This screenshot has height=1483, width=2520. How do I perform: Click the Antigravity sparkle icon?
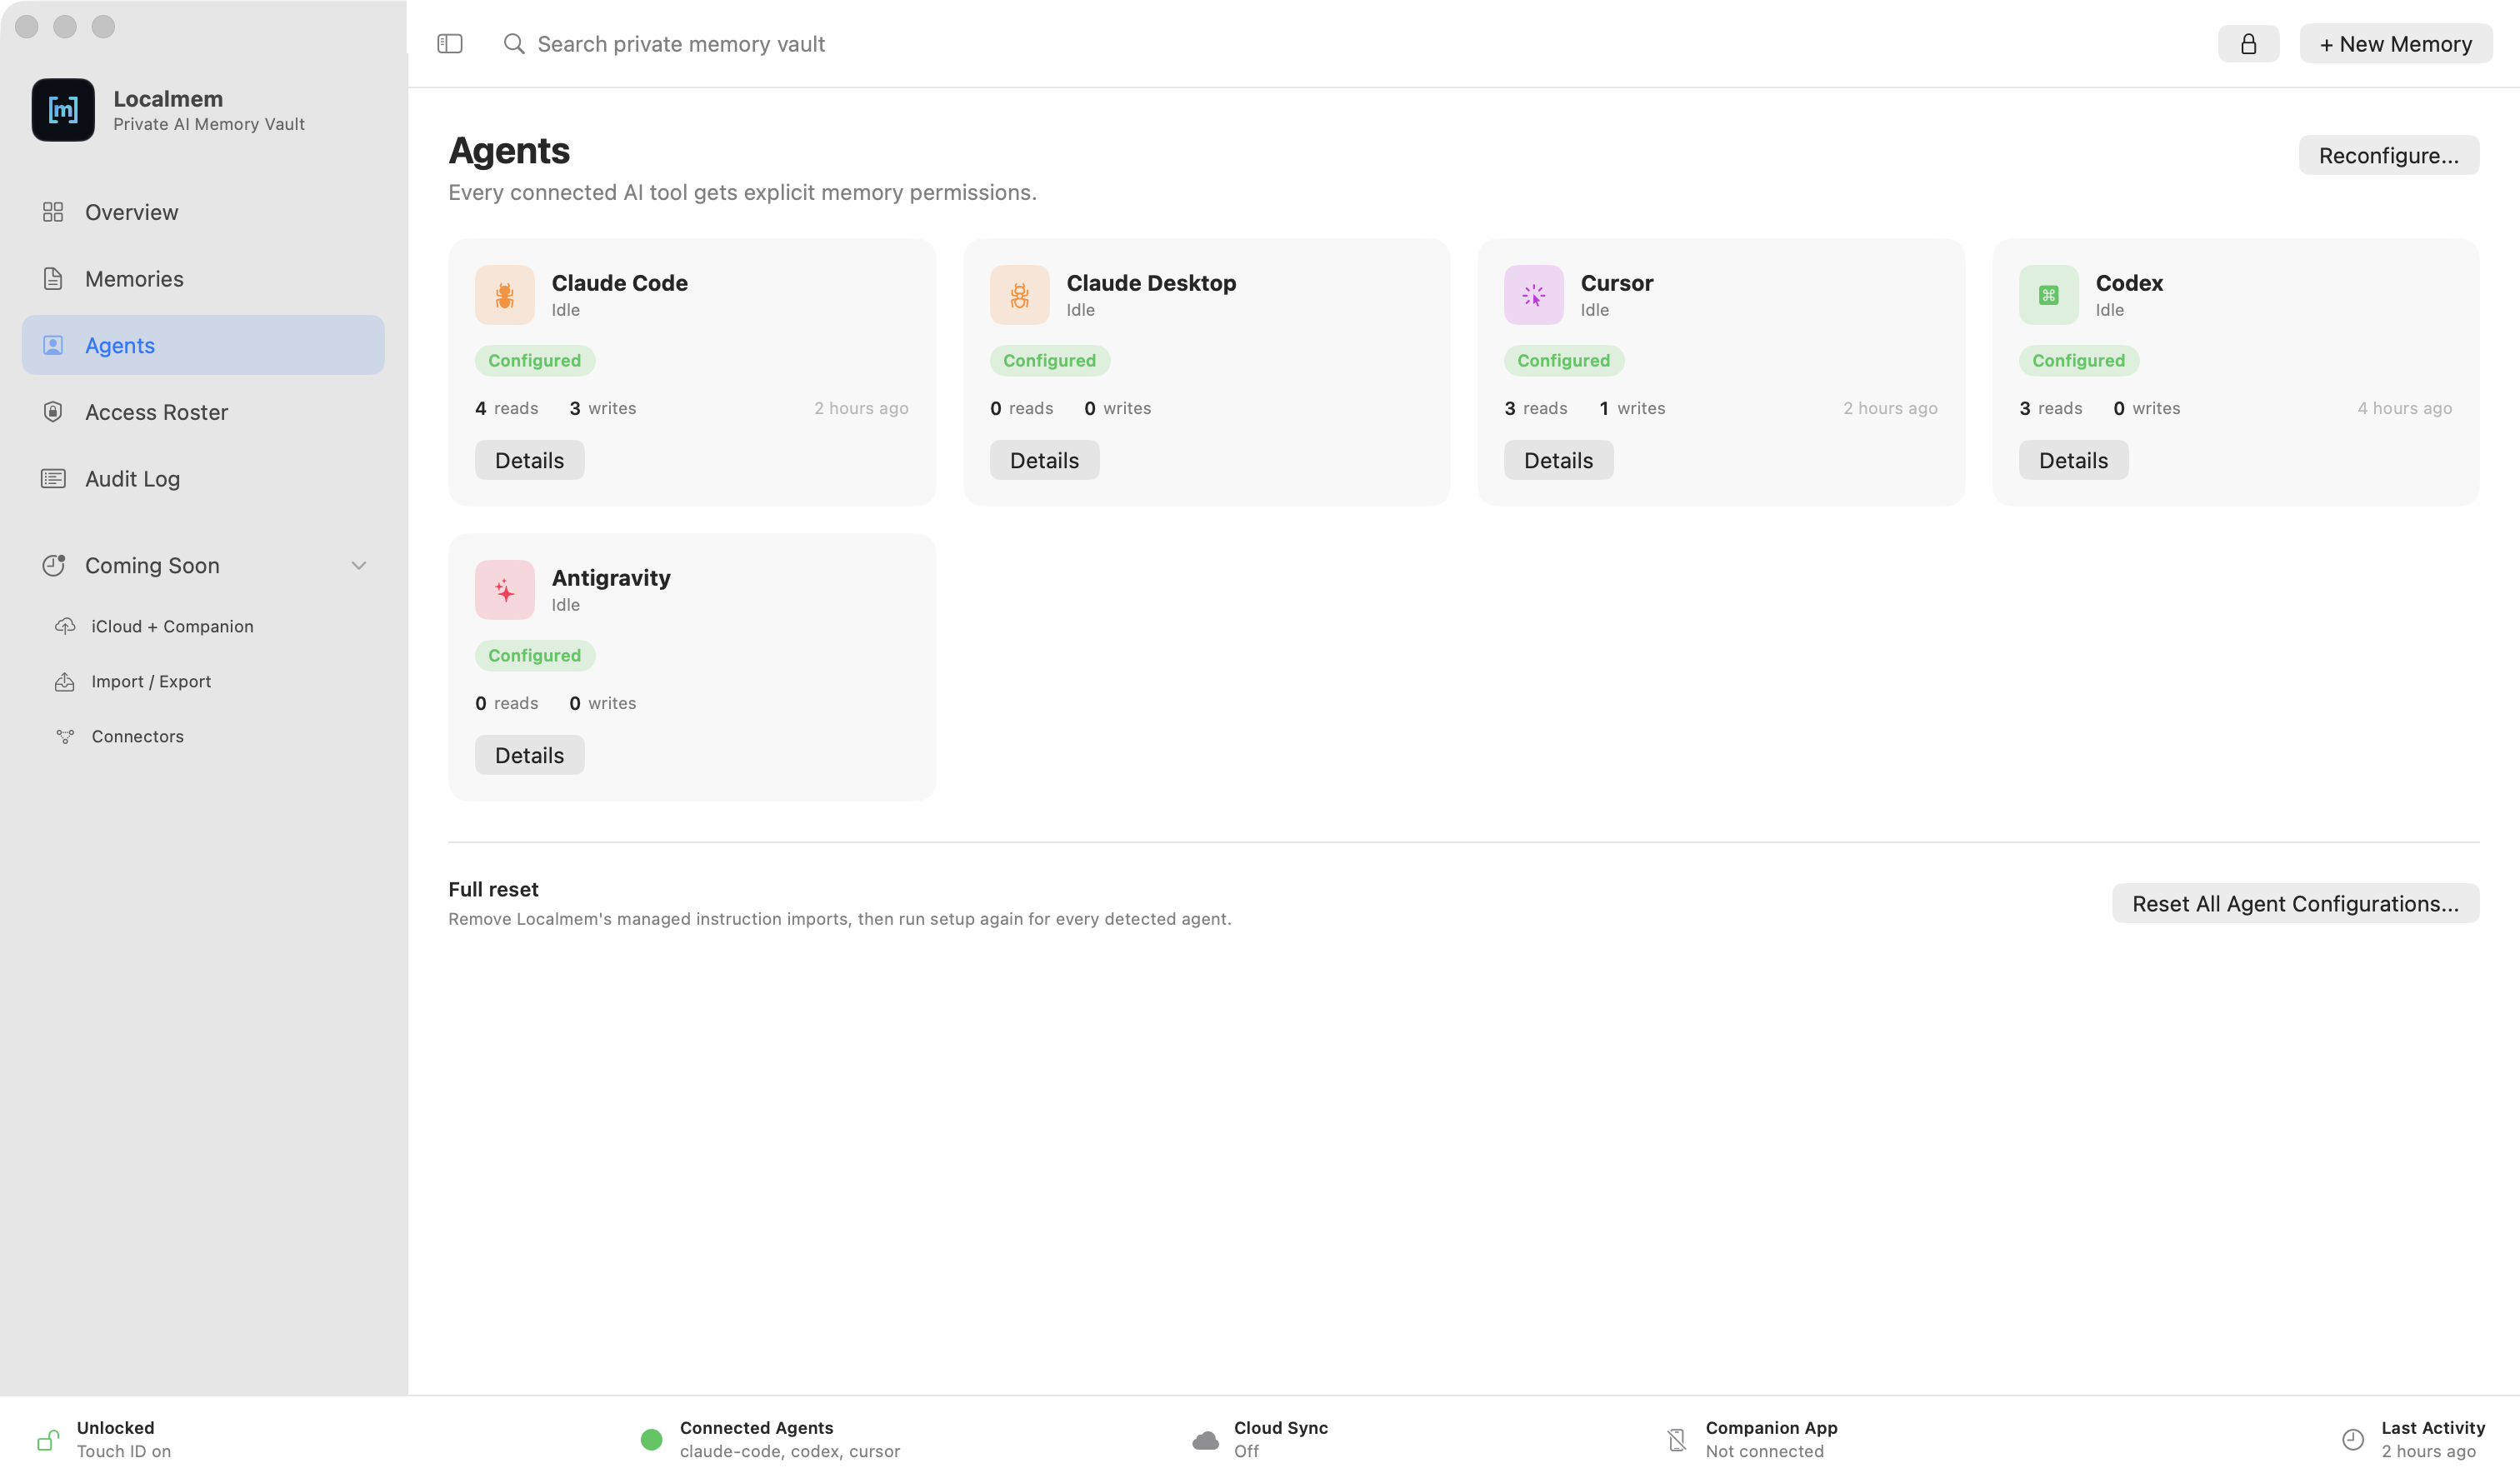pyautogui.click(x=505, y=590)
